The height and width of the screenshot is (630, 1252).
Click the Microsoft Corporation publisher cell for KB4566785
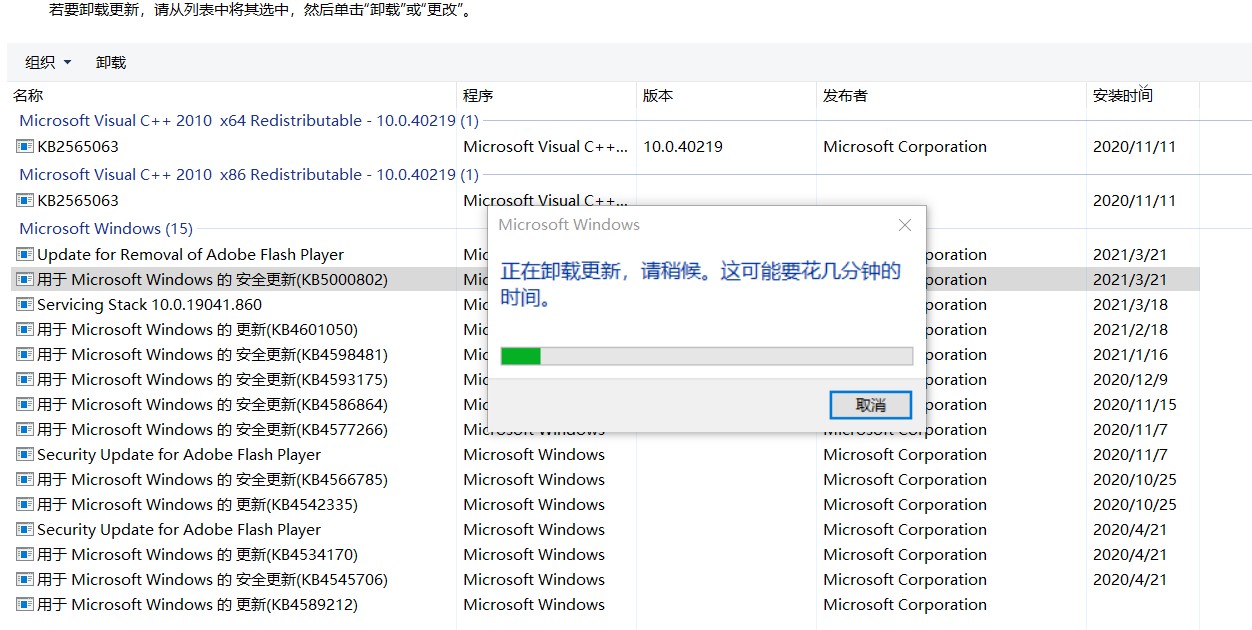click(x=905, y=479)
